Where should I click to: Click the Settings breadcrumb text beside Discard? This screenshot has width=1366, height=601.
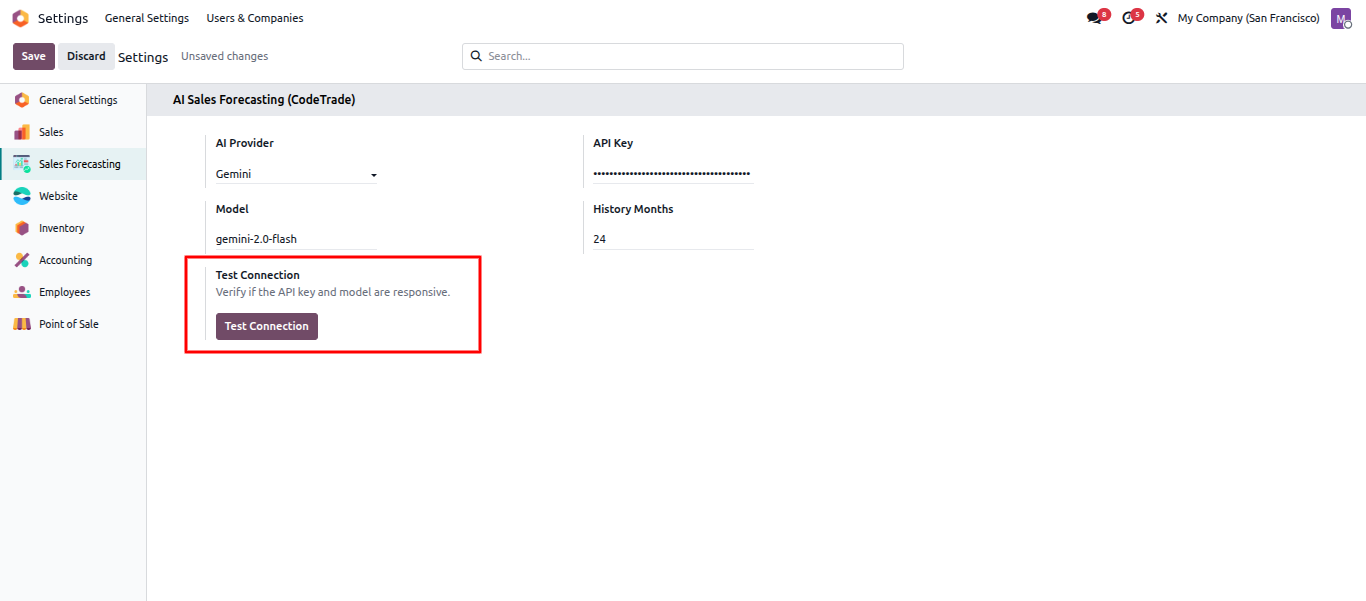(143, 57)
